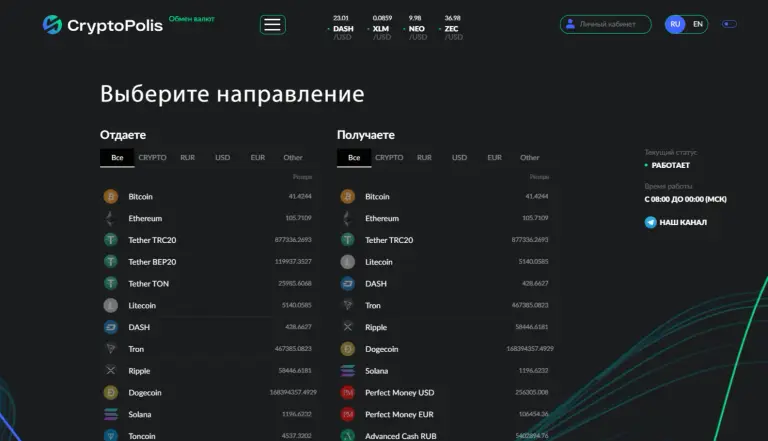Choose Perfect Money EUR in Получаете
768x441 pixels.
coord(399,415)
